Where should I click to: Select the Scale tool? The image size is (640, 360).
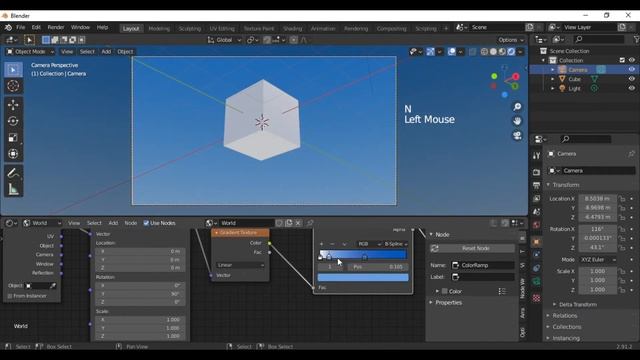coord(13,138)
